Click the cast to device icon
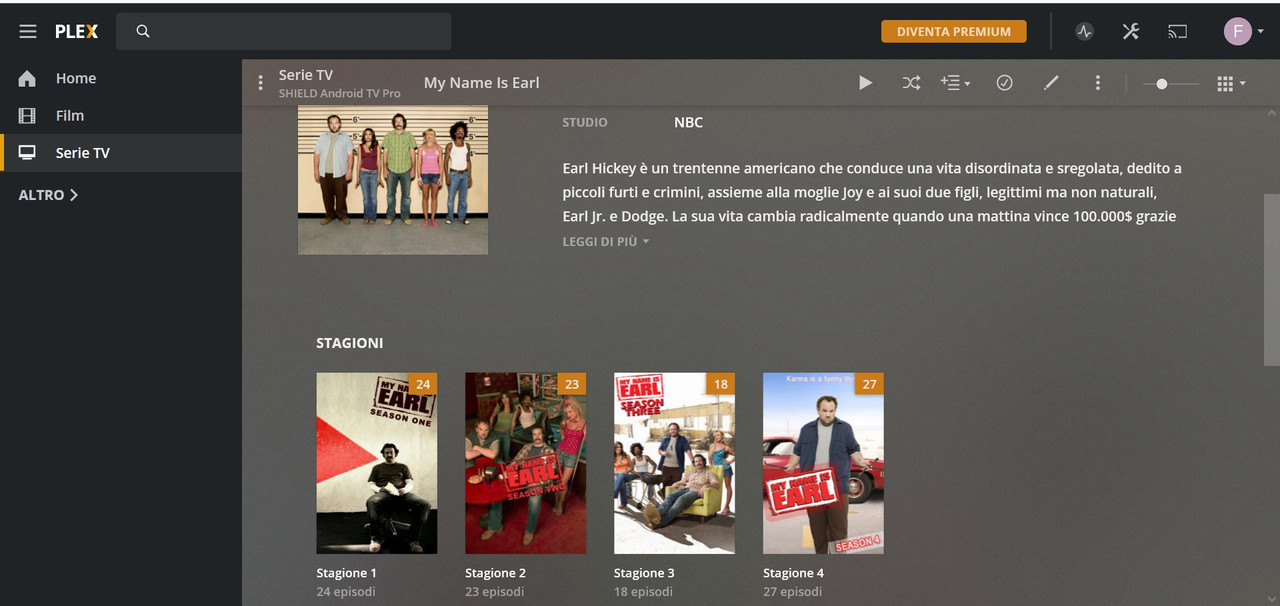Viewport: 1280px width, 606px height. [x=1178, y=31]
